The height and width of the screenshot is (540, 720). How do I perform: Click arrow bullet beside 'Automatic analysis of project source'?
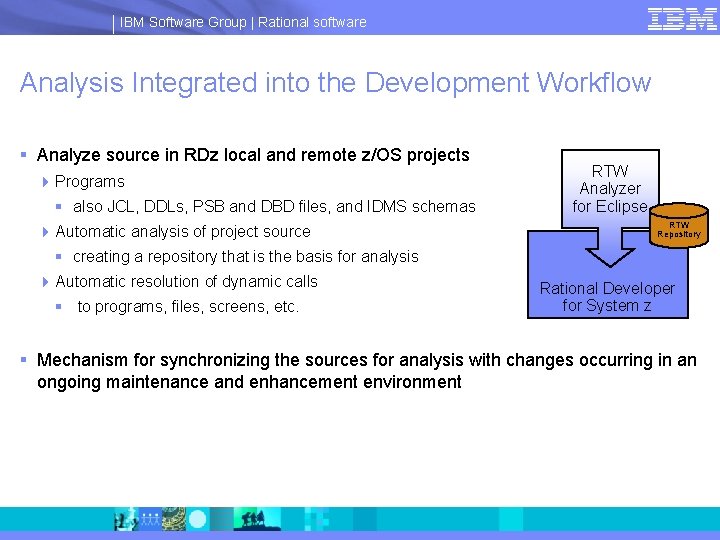(45, 232)
